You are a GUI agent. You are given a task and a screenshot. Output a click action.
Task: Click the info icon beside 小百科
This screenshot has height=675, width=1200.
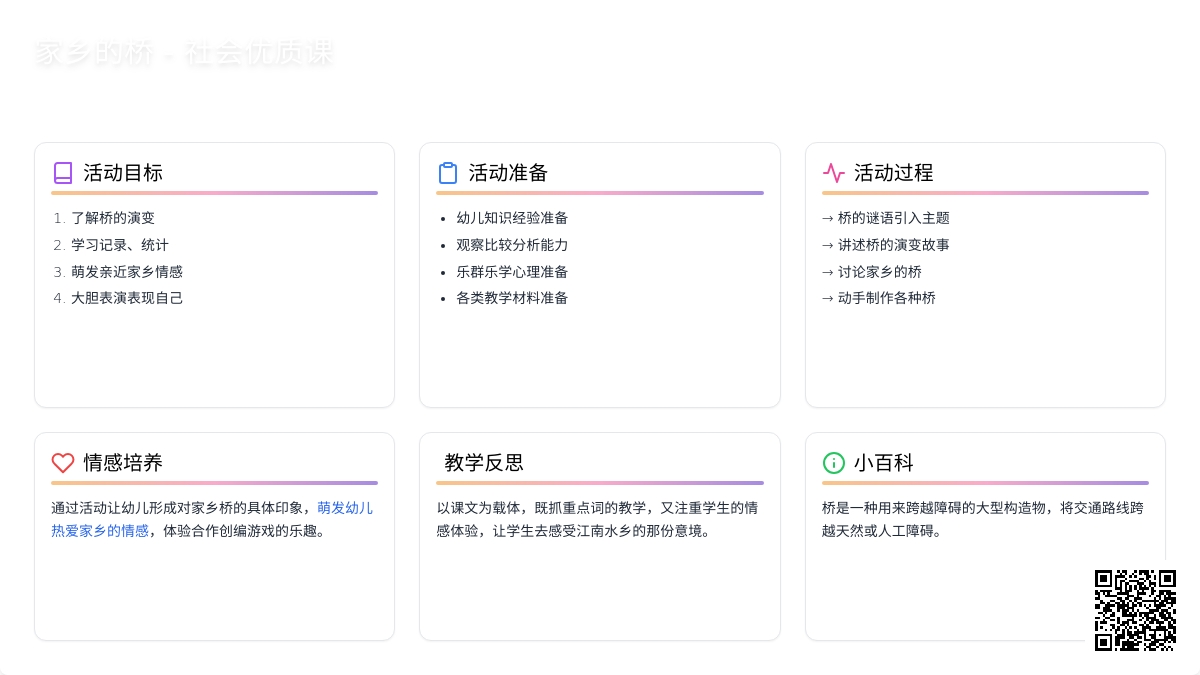834,463
